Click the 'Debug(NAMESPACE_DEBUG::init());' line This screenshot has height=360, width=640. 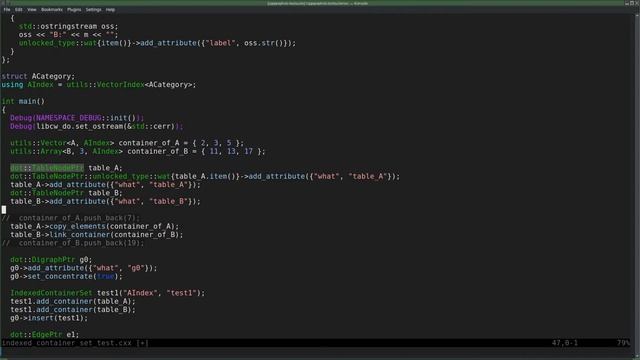pos(77,118)
